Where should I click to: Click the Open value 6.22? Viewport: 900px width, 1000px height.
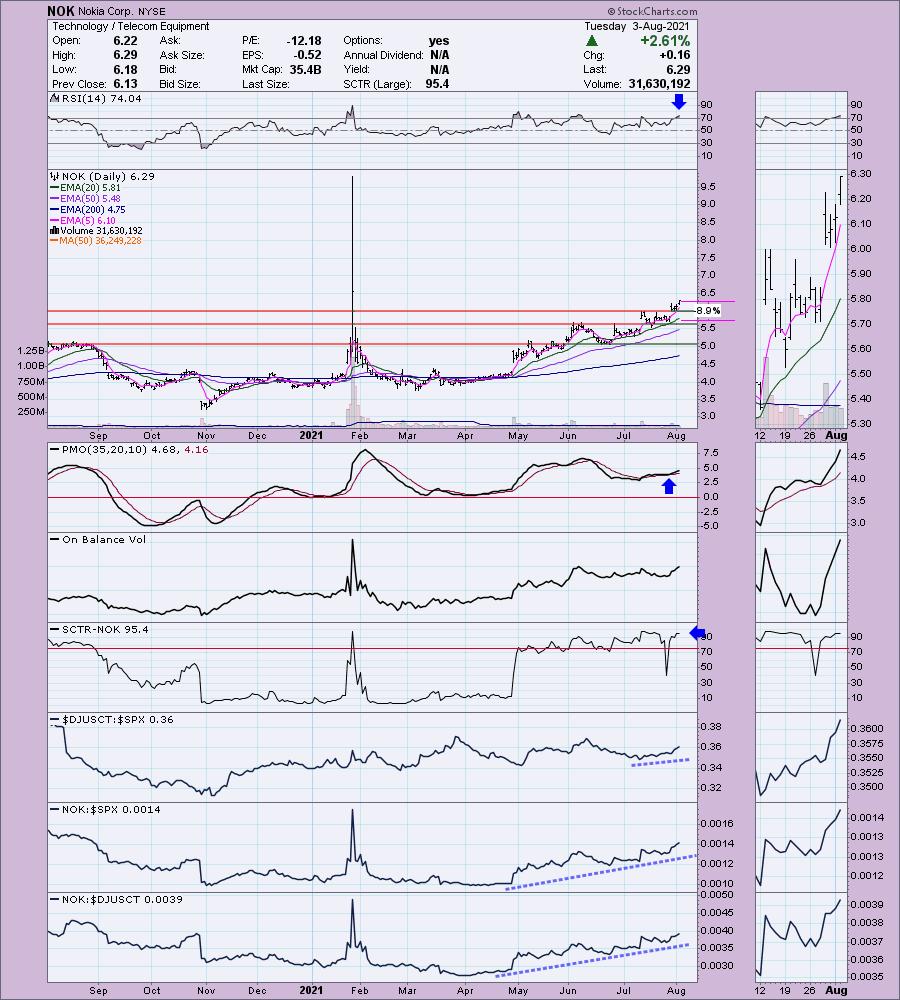pos(125,40)
